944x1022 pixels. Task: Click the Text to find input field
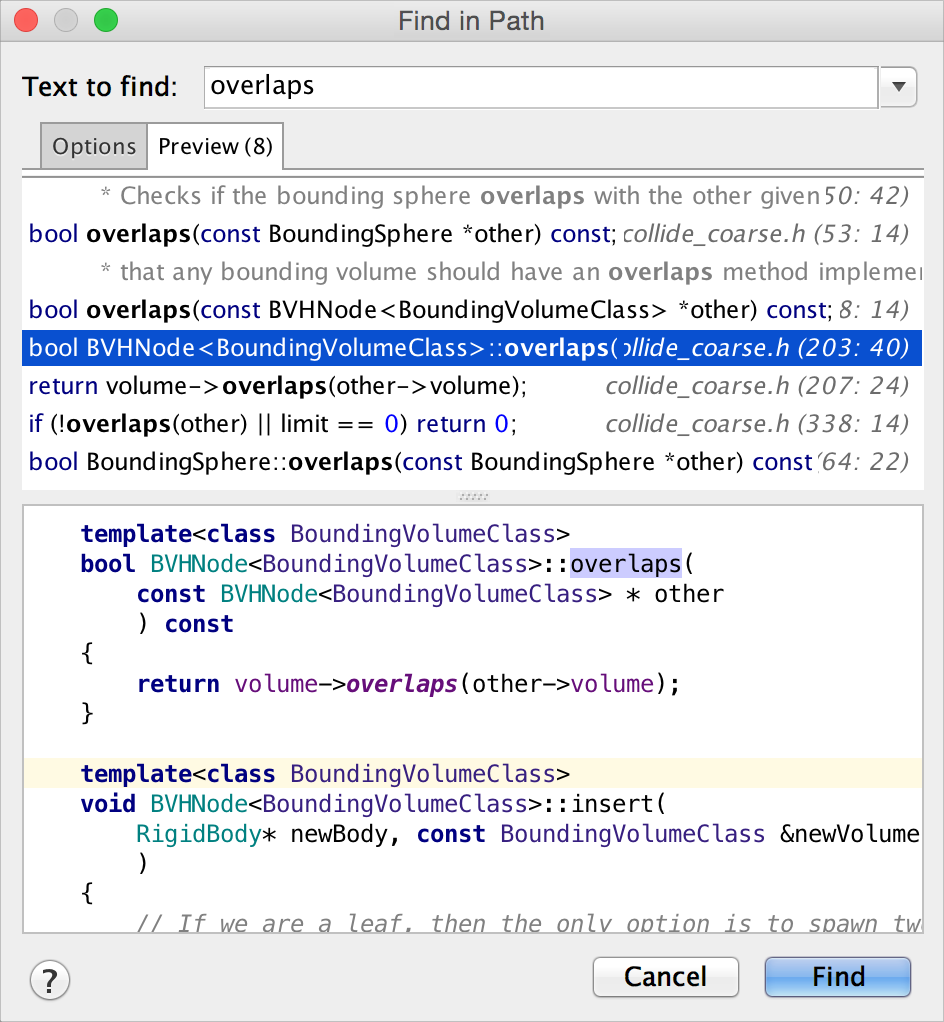click(x=540, y=87)
